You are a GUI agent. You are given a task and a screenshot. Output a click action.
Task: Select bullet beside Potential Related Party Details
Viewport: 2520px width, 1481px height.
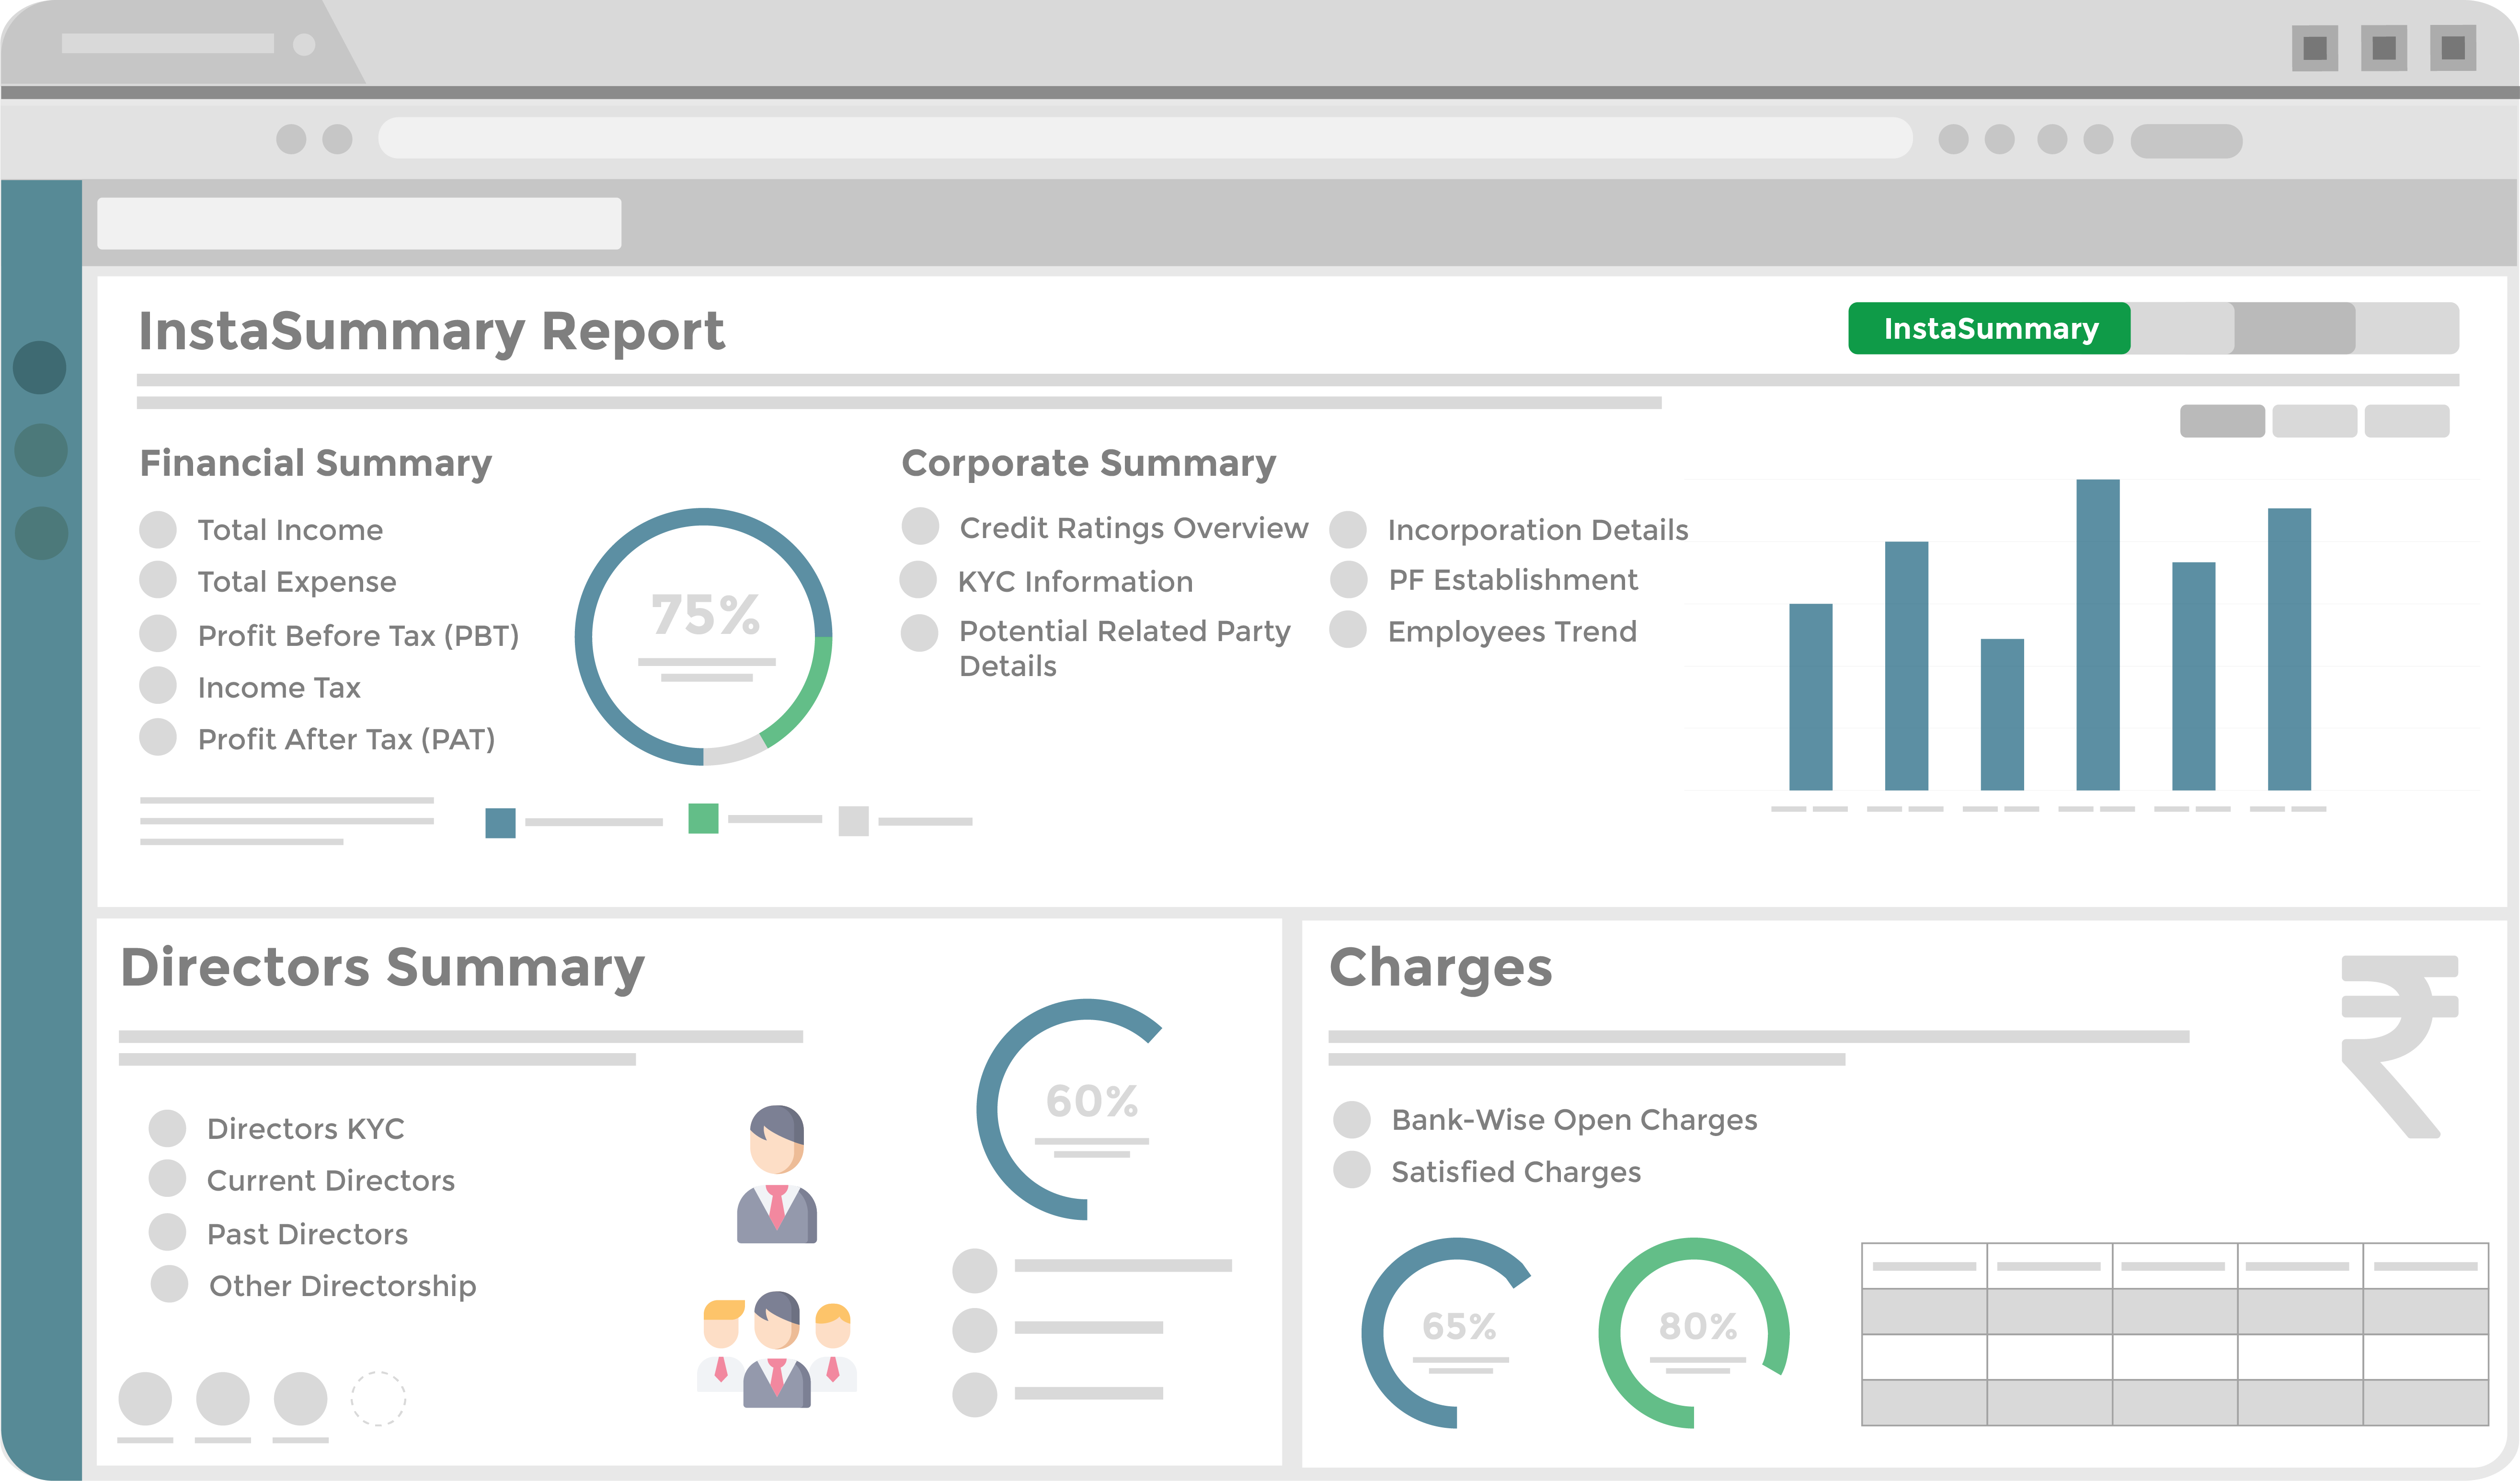pyautogui.click(x=919, y=632)
